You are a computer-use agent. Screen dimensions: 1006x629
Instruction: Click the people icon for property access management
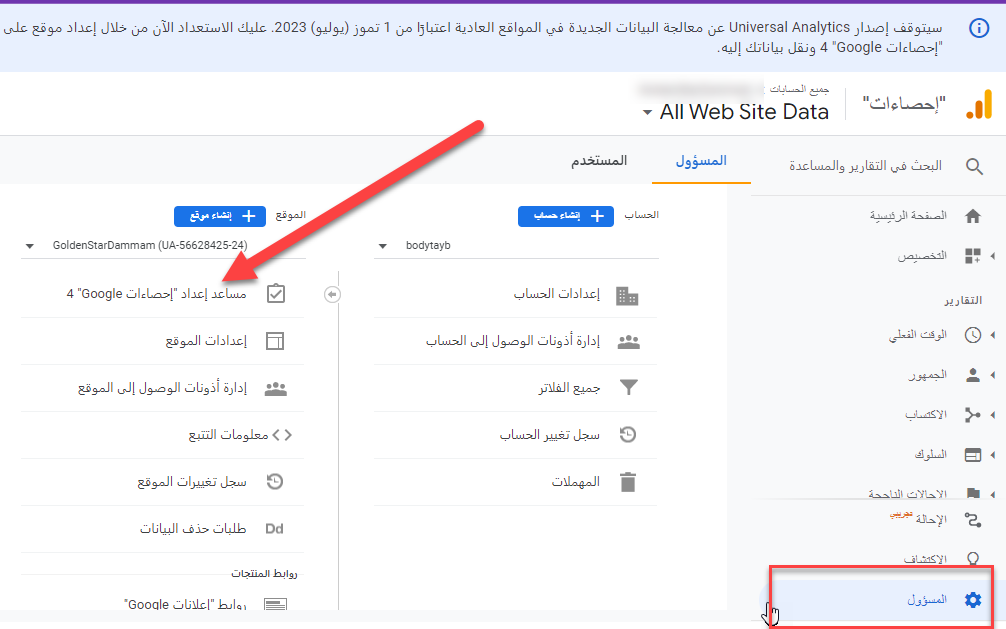click(276, 388)
